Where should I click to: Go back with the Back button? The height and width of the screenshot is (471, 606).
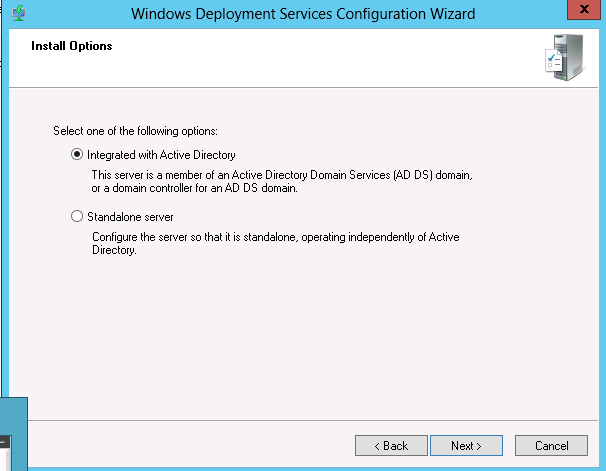[x=391, y=445]
